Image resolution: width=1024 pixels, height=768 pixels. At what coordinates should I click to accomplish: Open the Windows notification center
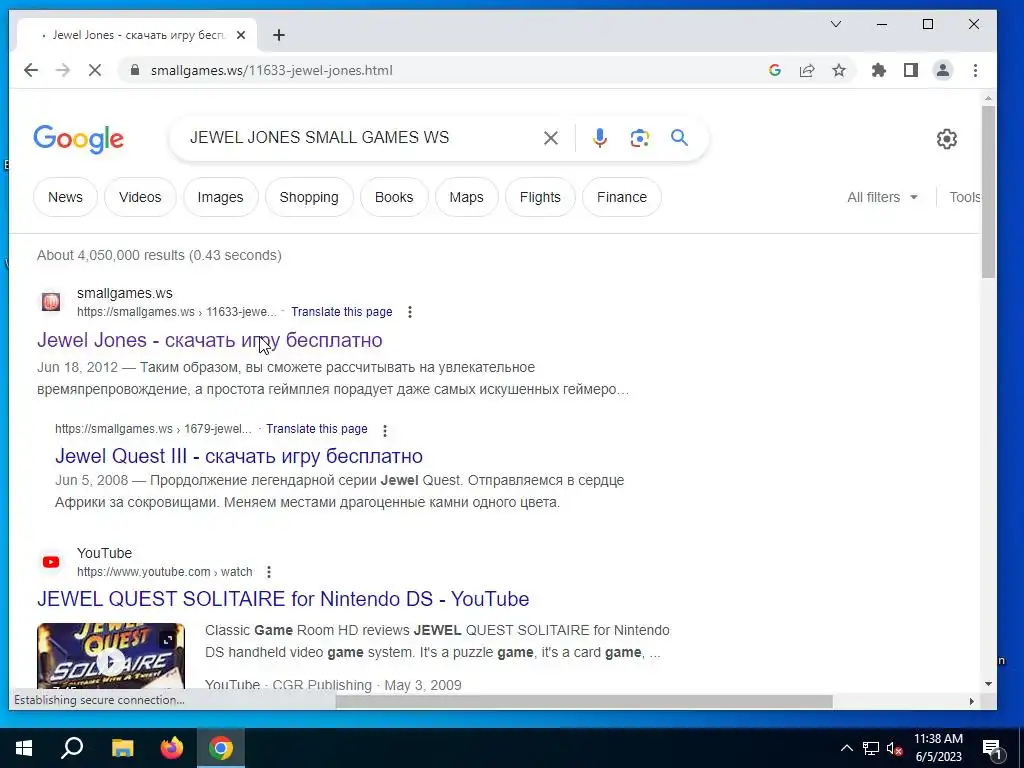(x=992, y=748)
